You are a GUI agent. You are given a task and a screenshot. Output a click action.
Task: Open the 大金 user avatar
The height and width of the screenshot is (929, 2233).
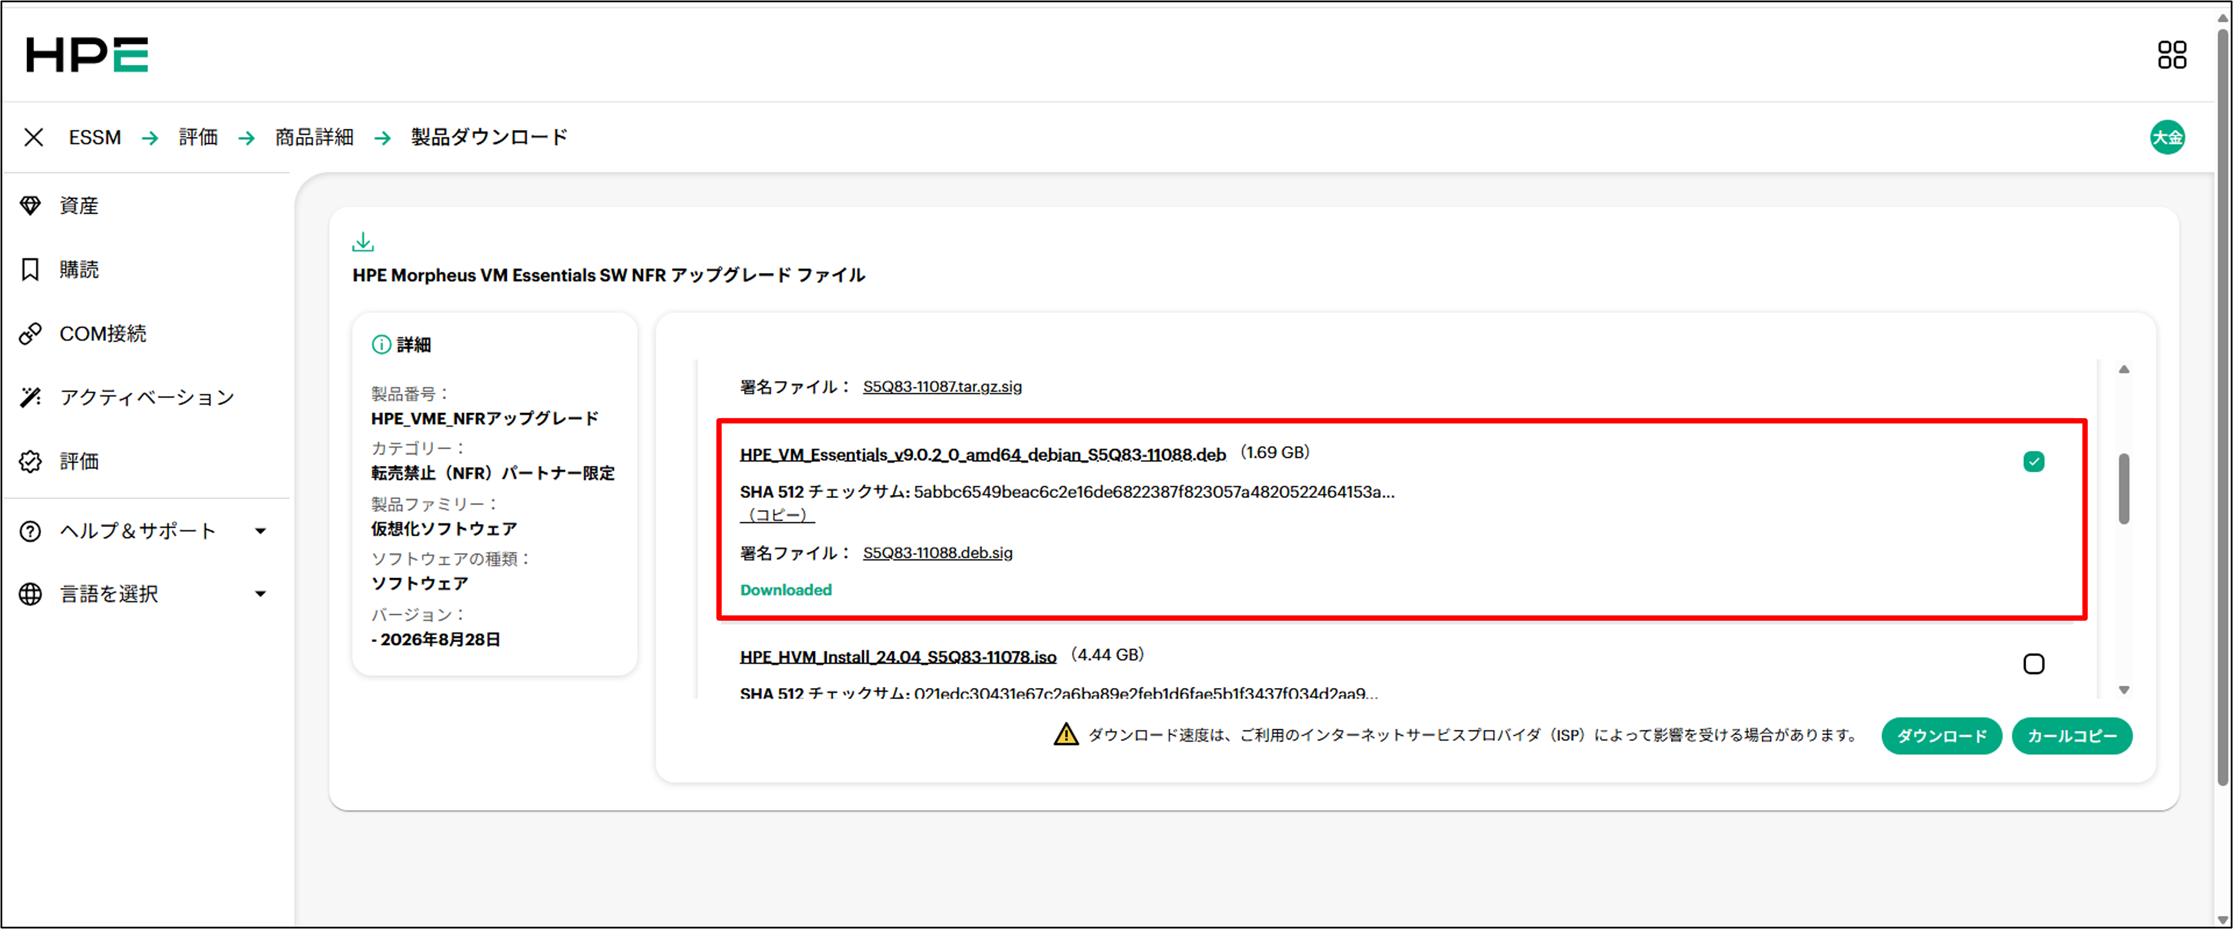click(x=2167, y=137)
